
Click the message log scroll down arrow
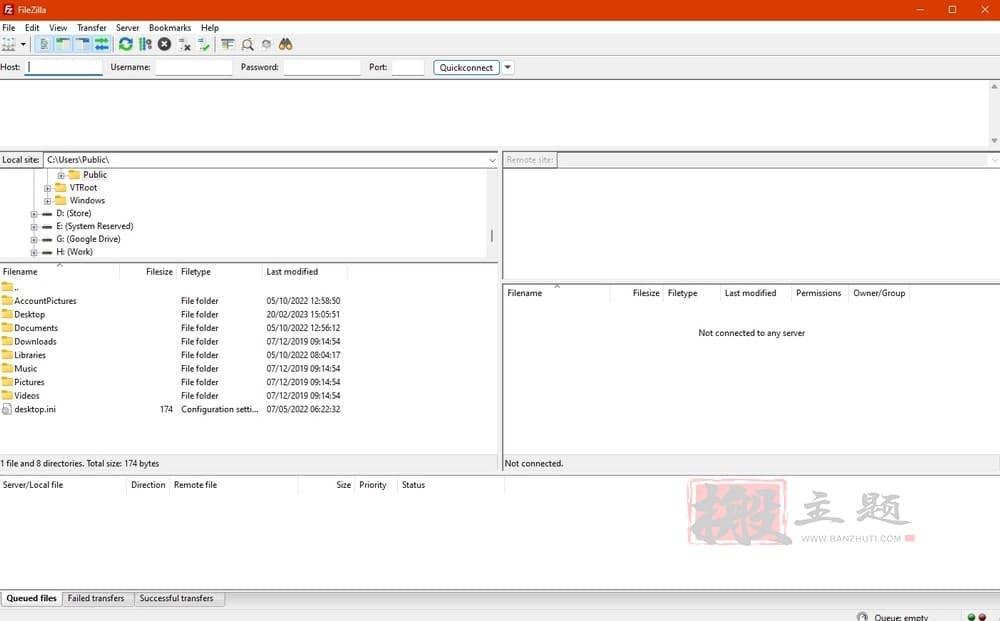994,140
